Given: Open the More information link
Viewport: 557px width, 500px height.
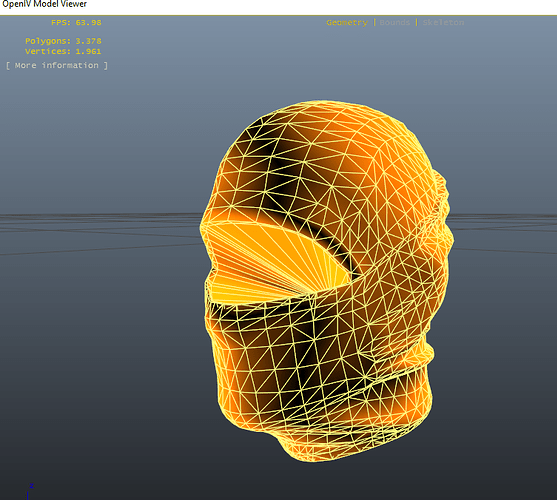Looking at the screenshot, I should (57, 65).
